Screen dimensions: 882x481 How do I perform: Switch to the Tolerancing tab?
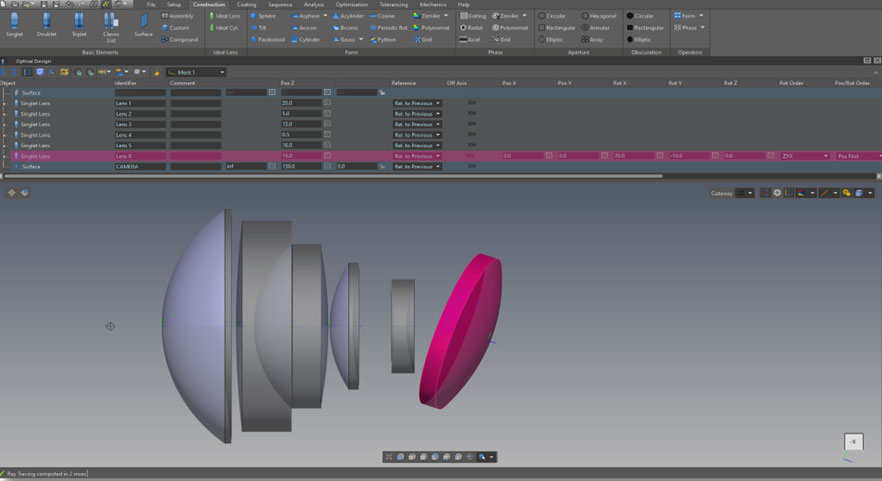[393, 5]
